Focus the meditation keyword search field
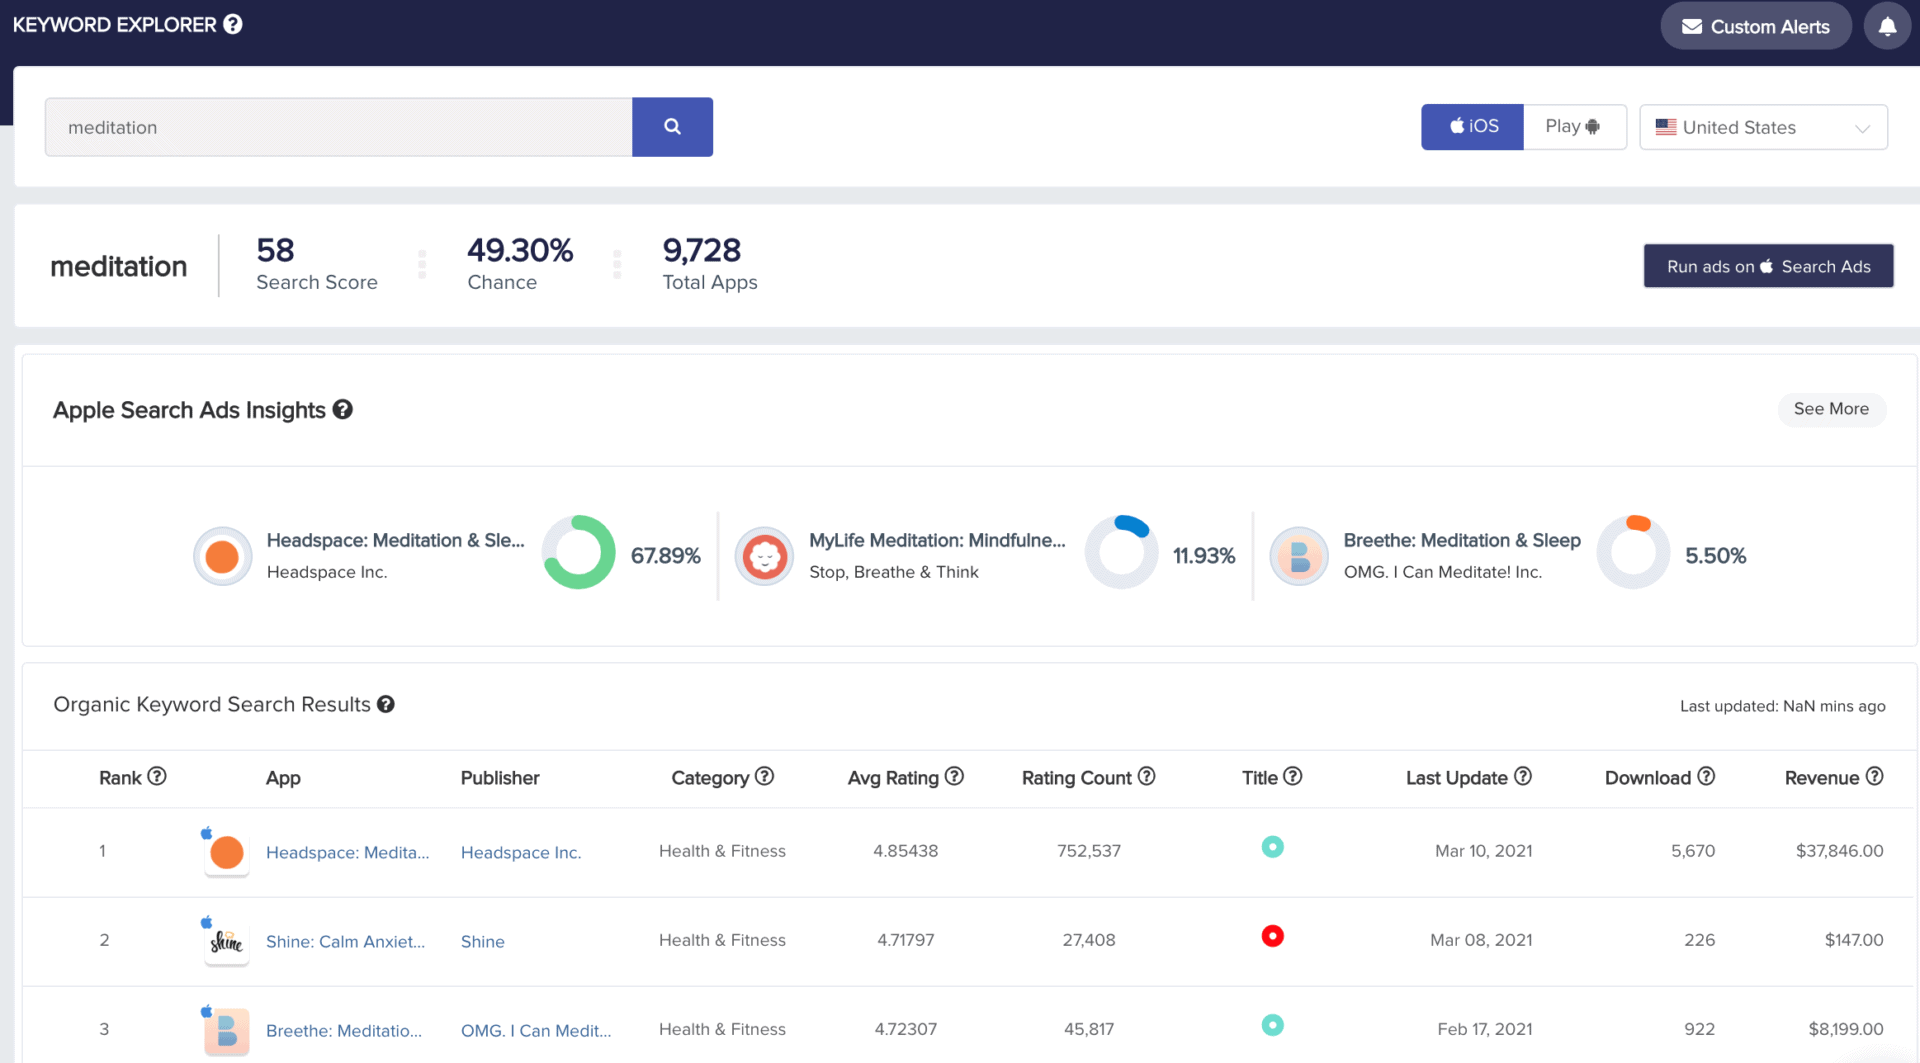1920x1063 pixels. click(x=339, y=127)
